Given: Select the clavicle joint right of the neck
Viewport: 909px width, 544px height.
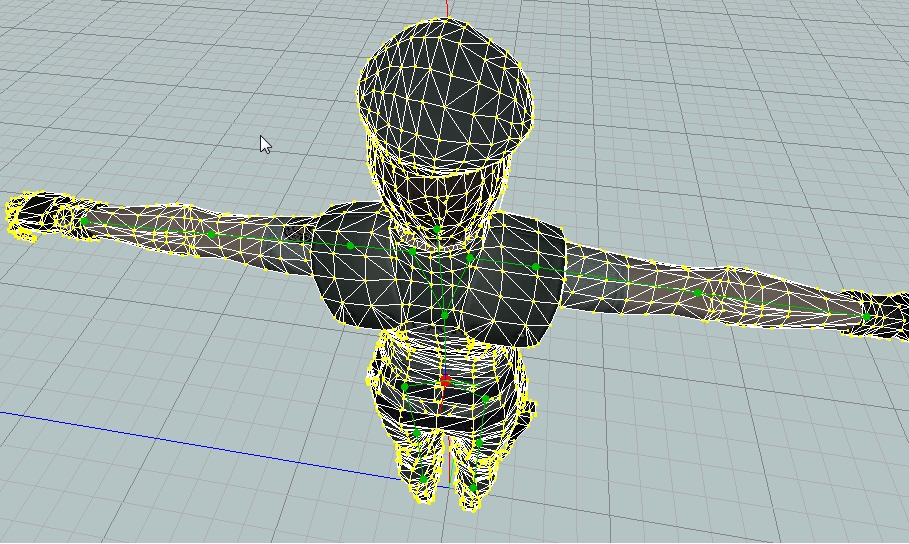Looking at the screenshot, I should click(470, 258).
